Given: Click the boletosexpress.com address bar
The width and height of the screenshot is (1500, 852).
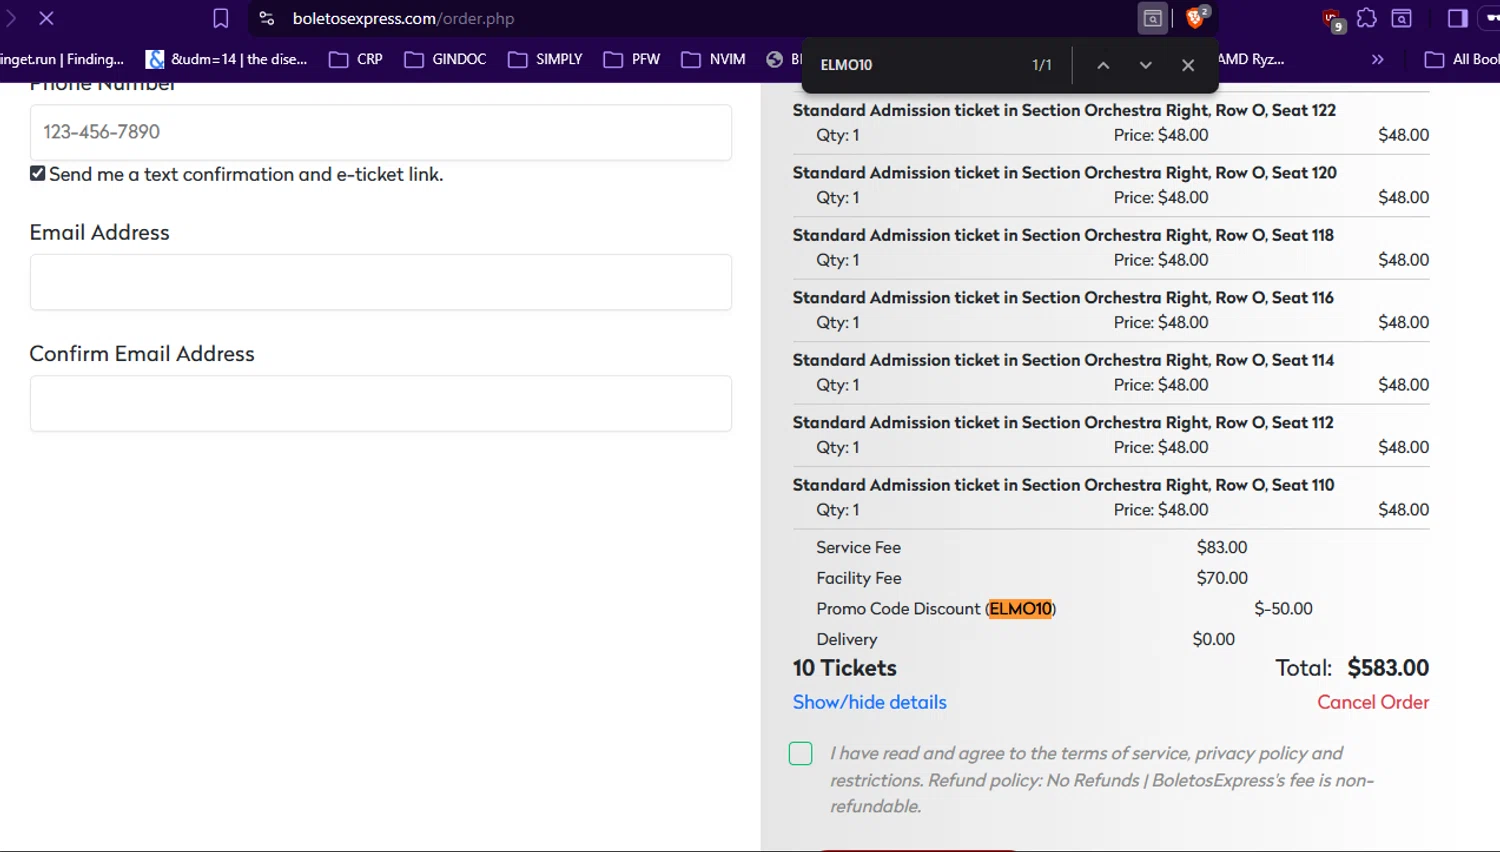Looking at the screenshot, I should [403, 18].
